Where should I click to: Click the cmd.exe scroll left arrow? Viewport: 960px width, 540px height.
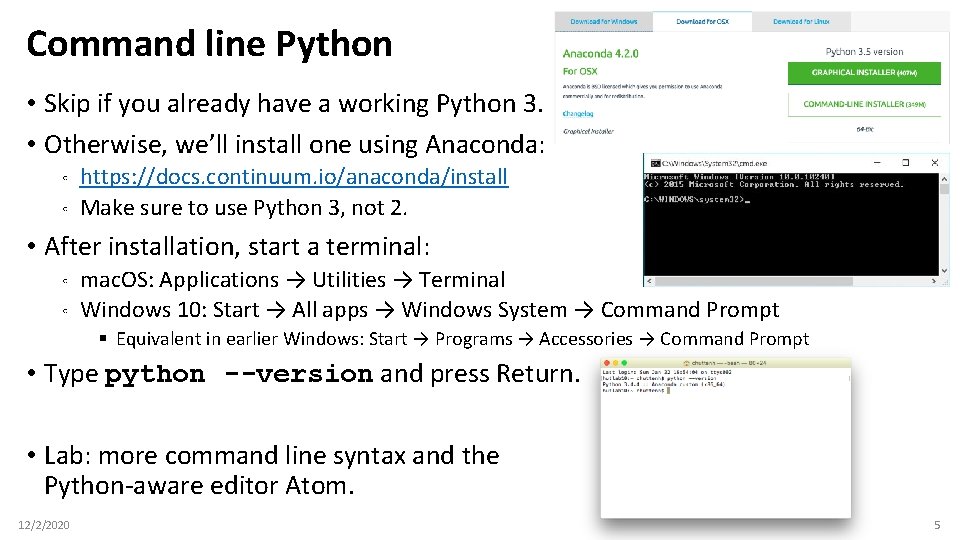pos(650,281)
